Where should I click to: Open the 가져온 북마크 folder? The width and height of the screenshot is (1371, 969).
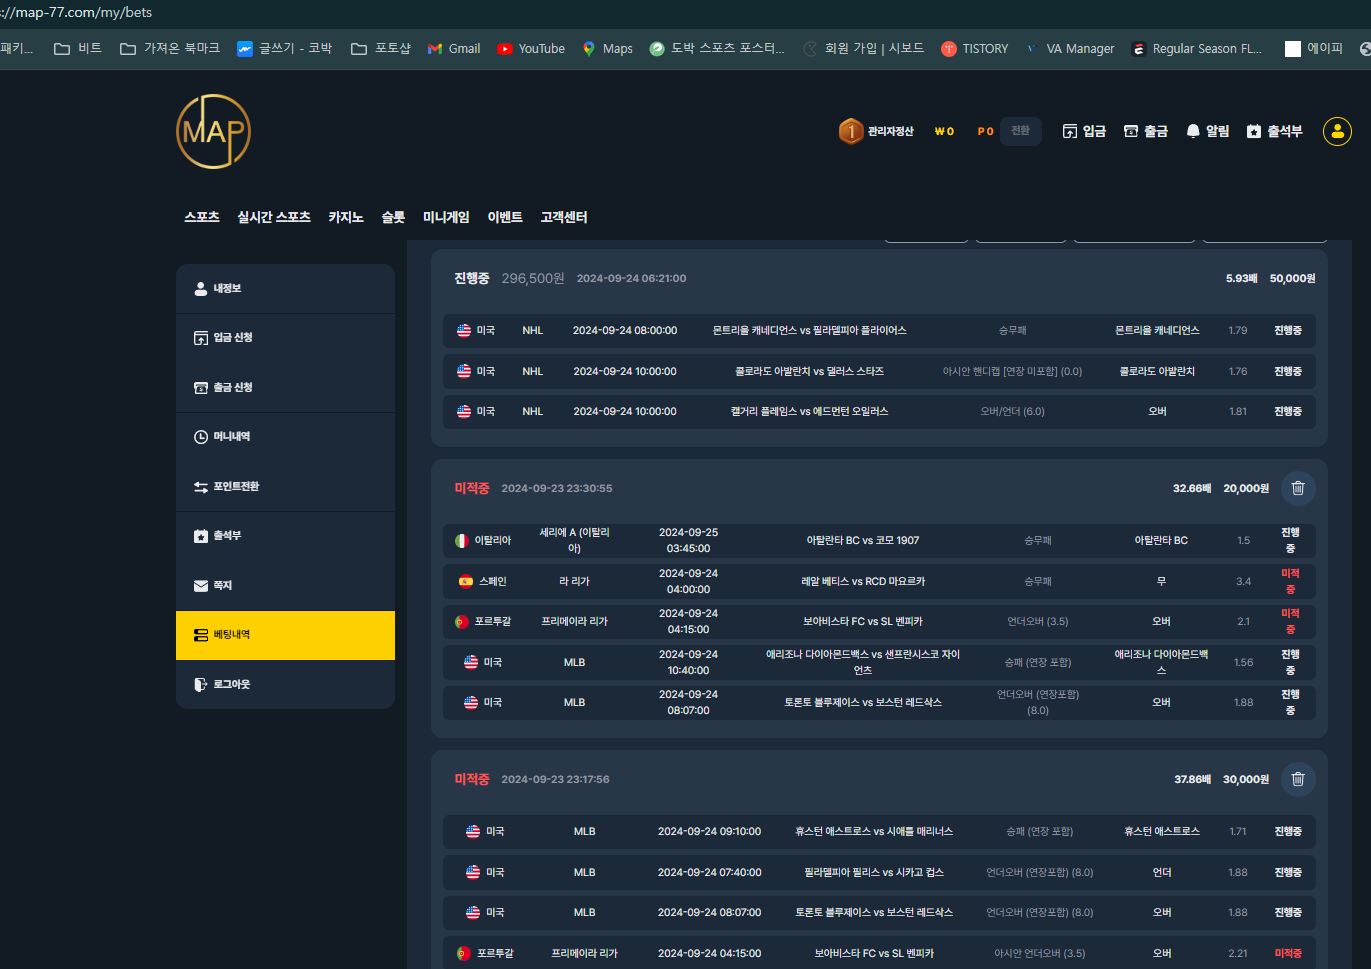170,48
